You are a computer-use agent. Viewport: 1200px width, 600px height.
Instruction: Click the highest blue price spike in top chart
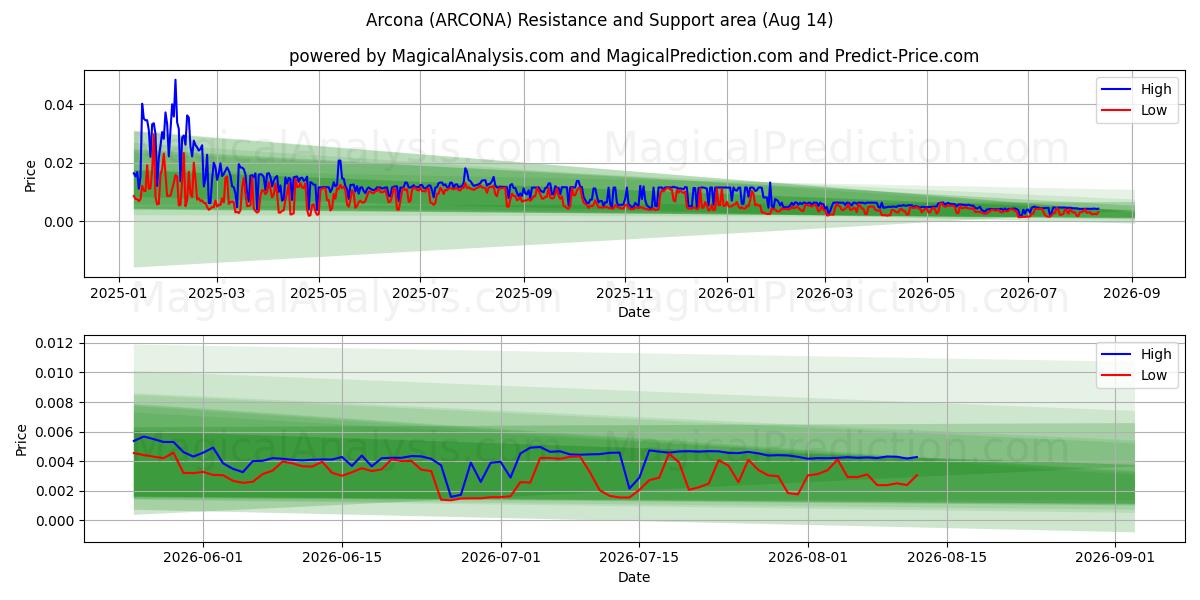[175, 81]
